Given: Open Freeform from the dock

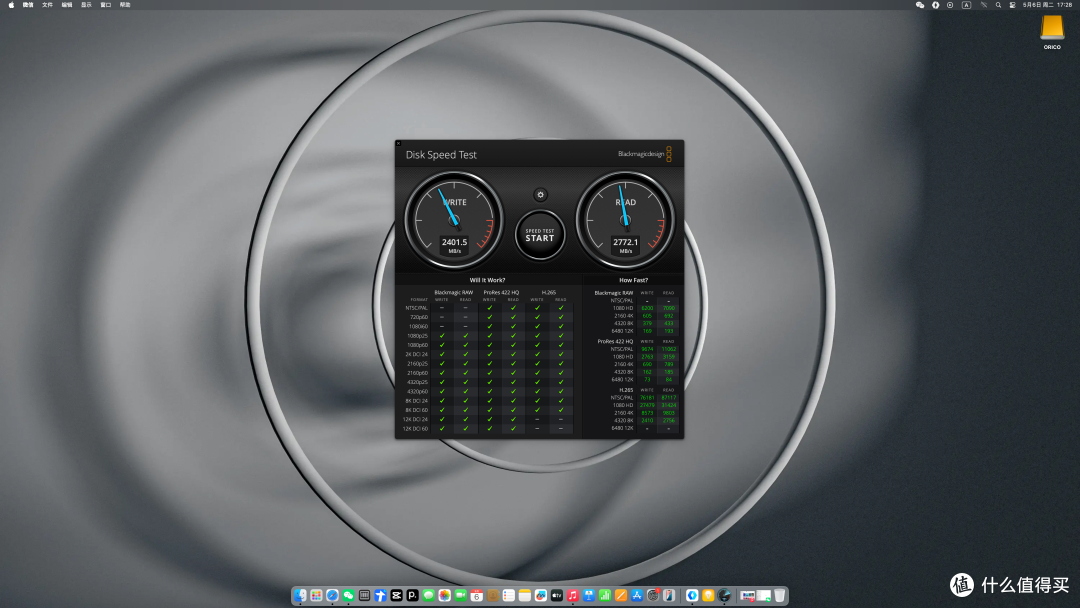Looking at the screenshot, I should (541, 595).
